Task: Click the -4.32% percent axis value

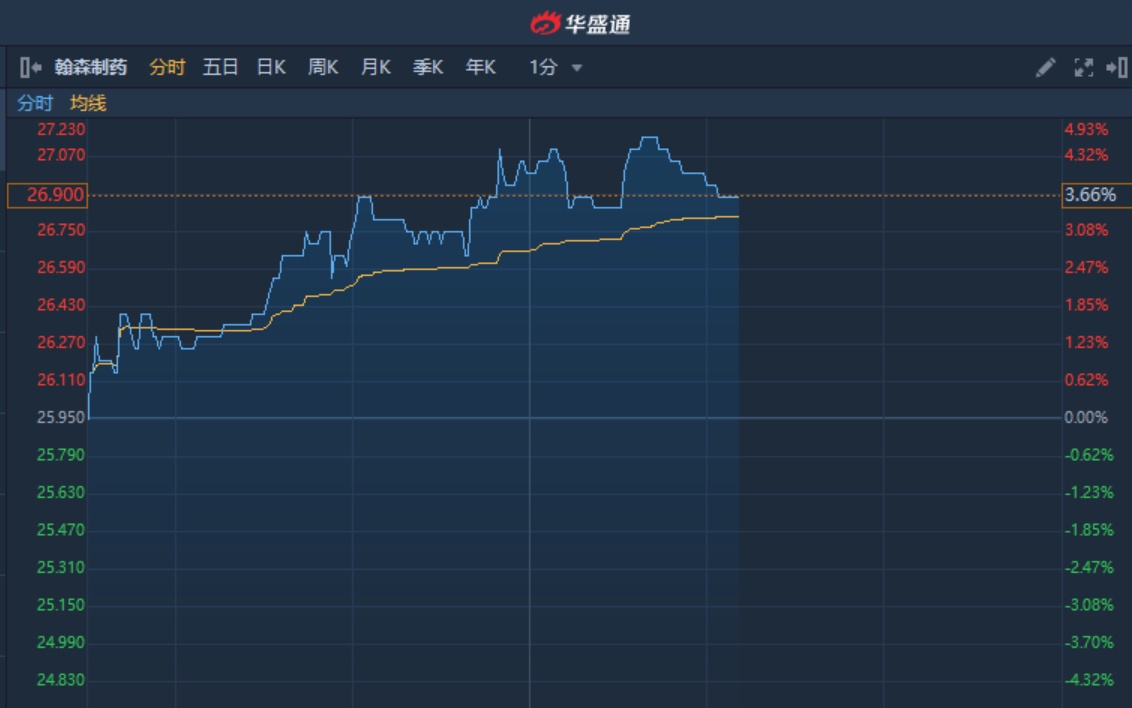Action: [1089, 681]
